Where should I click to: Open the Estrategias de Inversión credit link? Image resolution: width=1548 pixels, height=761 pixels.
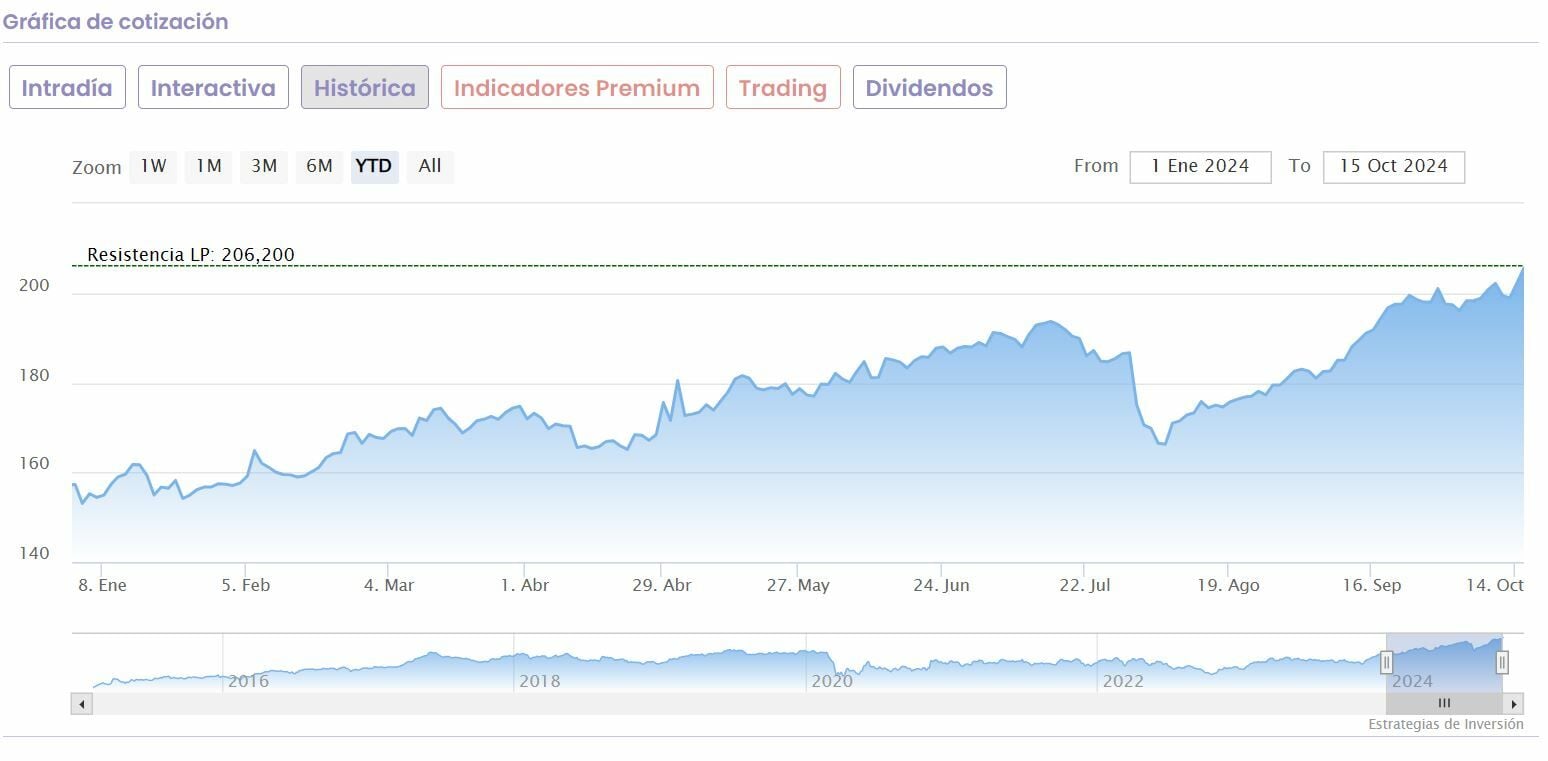coord(1445,724)
